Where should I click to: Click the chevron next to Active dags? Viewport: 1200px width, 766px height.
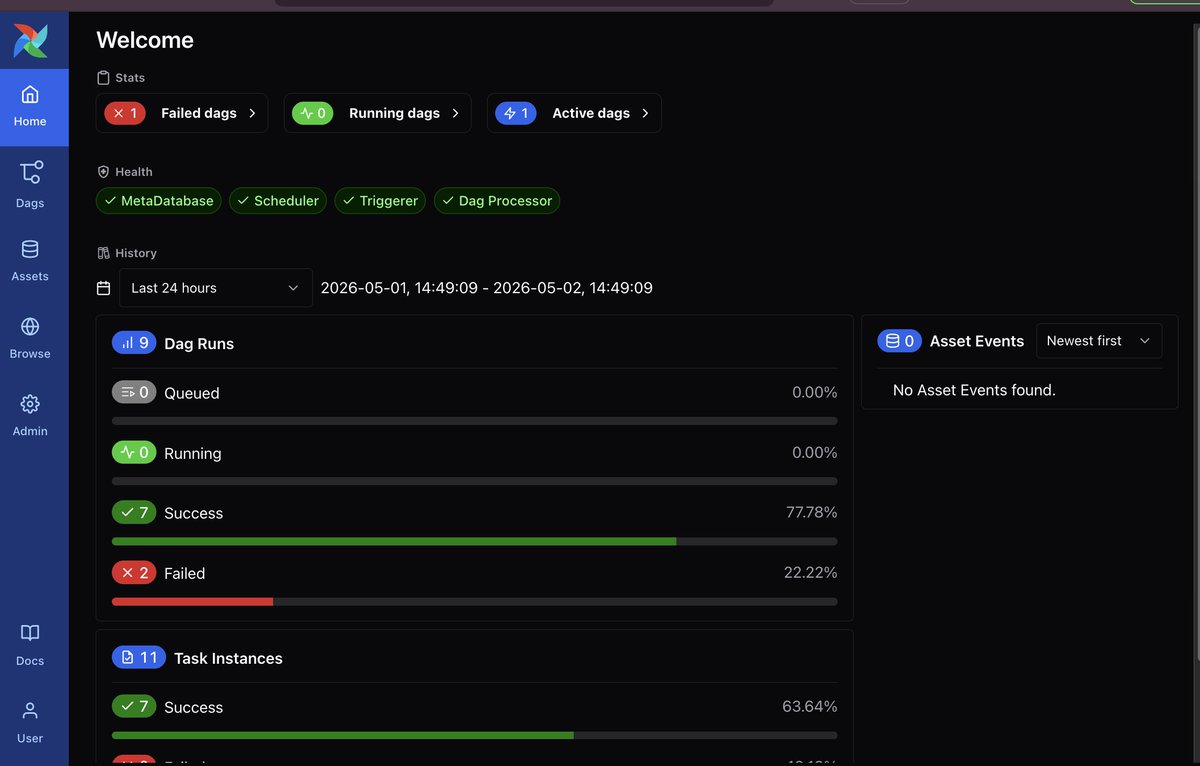(645, 113)
